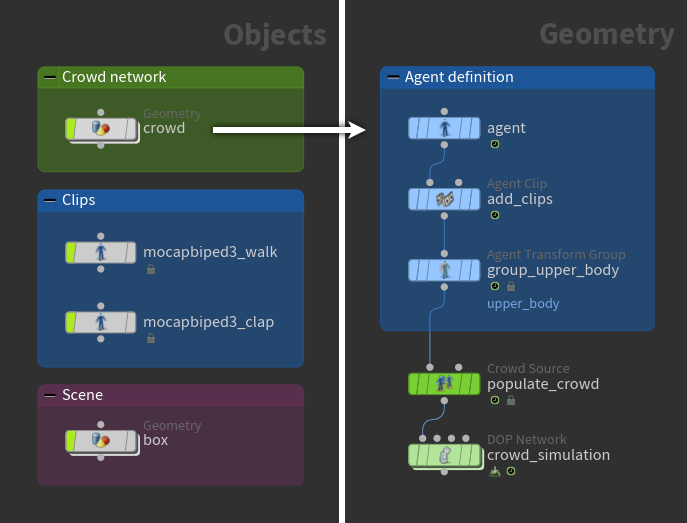
Task: Toggle the green display flag on crowd node
Action: pyautogui.click(x=71, y=129)
